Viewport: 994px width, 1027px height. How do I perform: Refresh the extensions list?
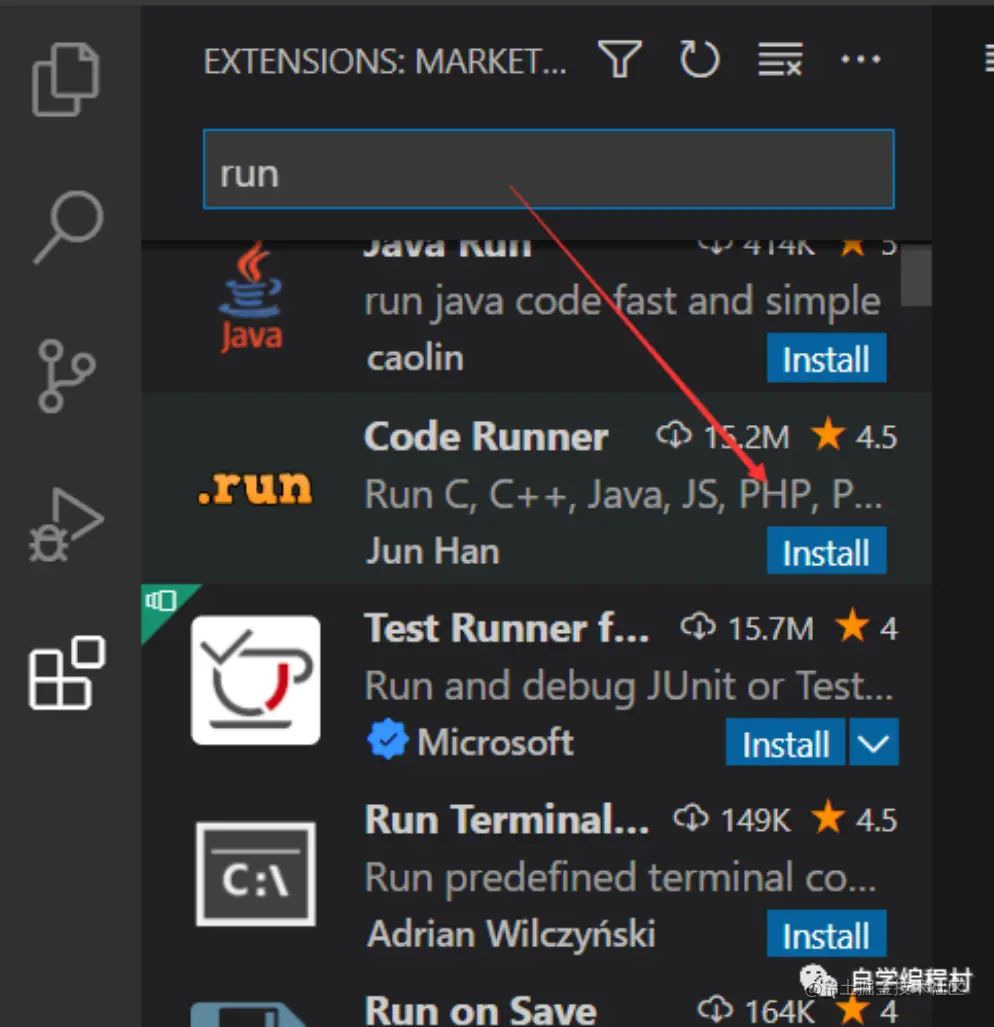[699, 59]
